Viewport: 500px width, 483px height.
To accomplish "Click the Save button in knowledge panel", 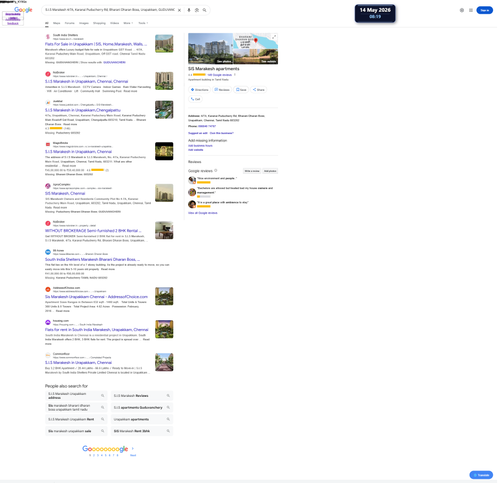I will 241,90.
